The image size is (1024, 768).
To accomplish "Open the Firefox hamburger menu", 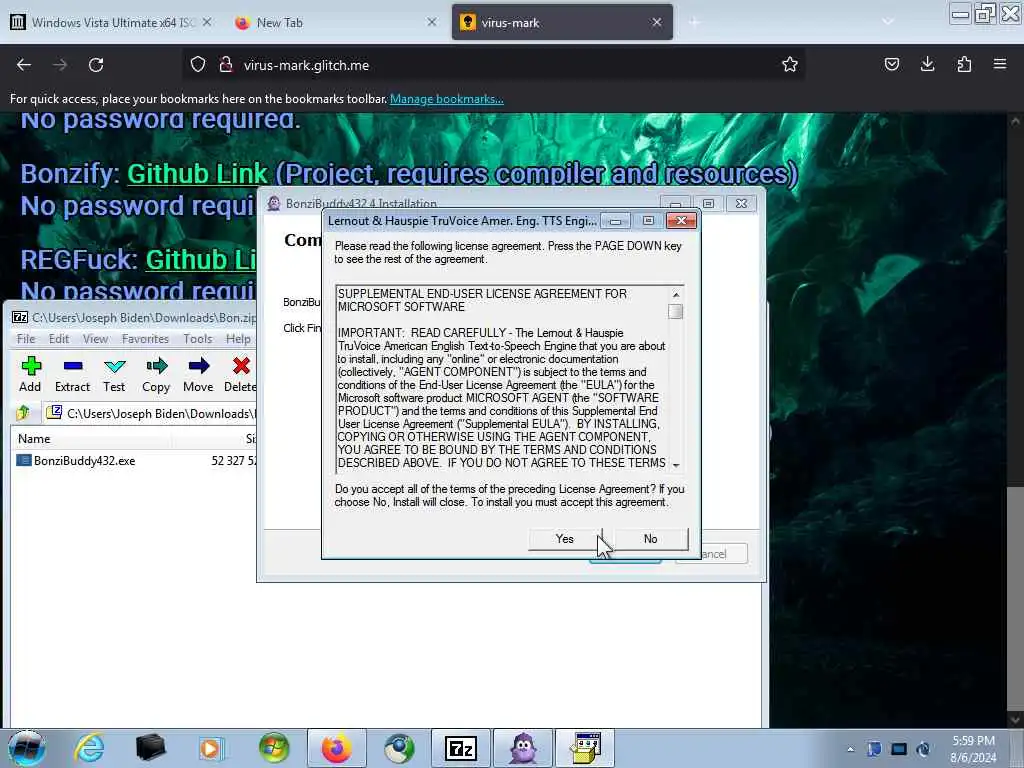I will [1000, 65].
